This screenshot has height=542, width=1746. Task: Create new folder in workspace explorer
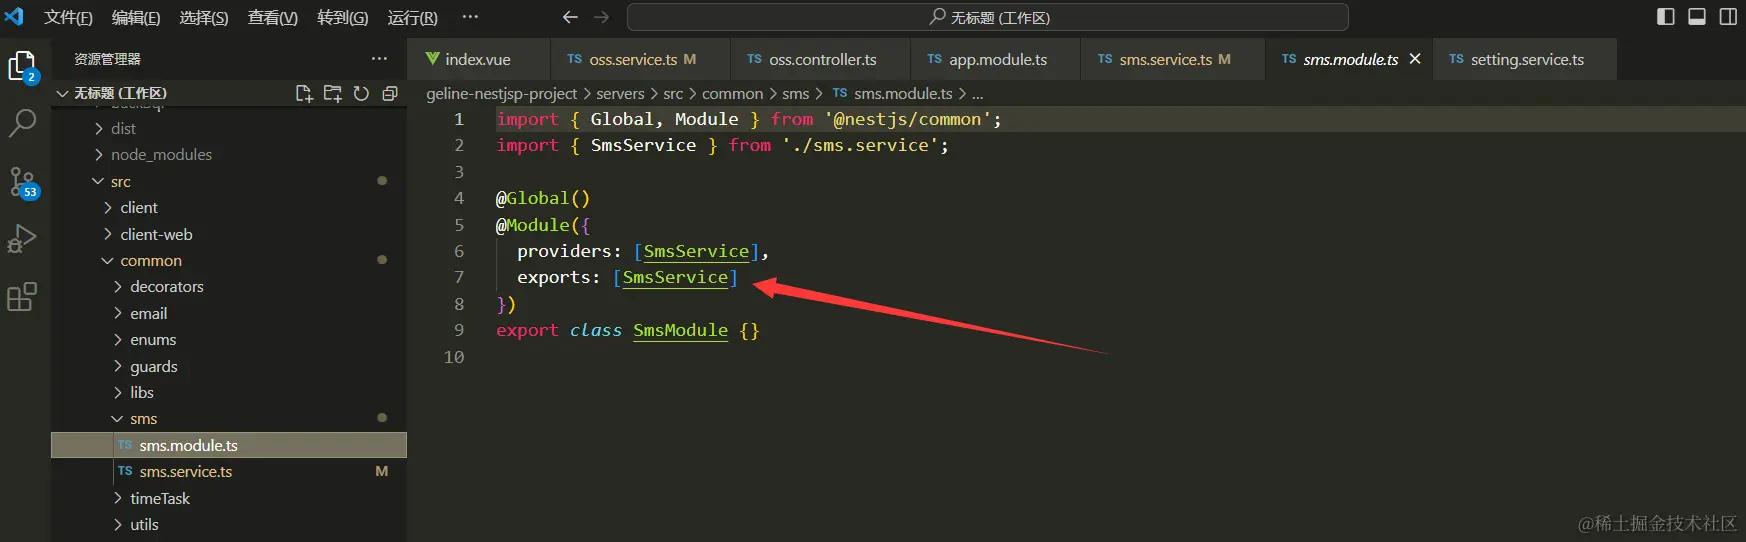tap(333, 93)
